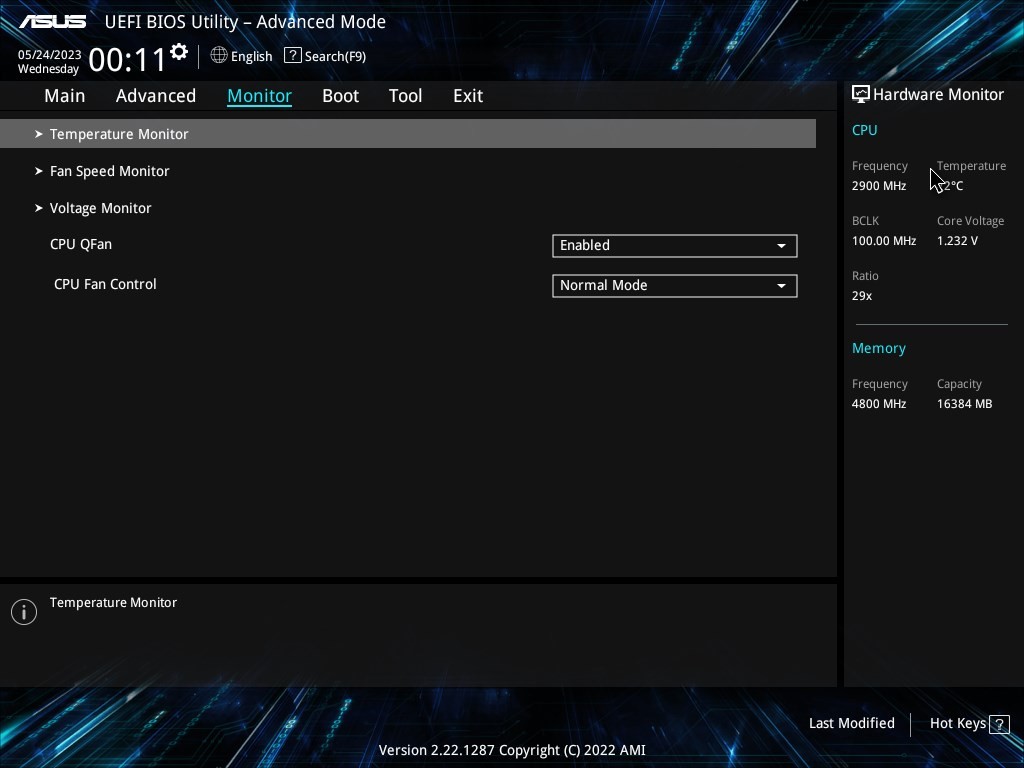Viewport: 1024px width, 768px height.
Task: Switch to the Main tab
Action: (x=64, y=96)
